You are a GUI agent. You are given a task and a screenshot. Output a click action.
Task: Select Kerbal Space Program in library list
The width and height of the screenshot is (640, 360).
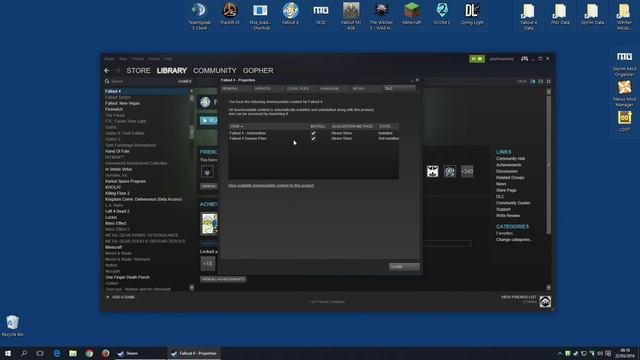[x=125, y=181]
